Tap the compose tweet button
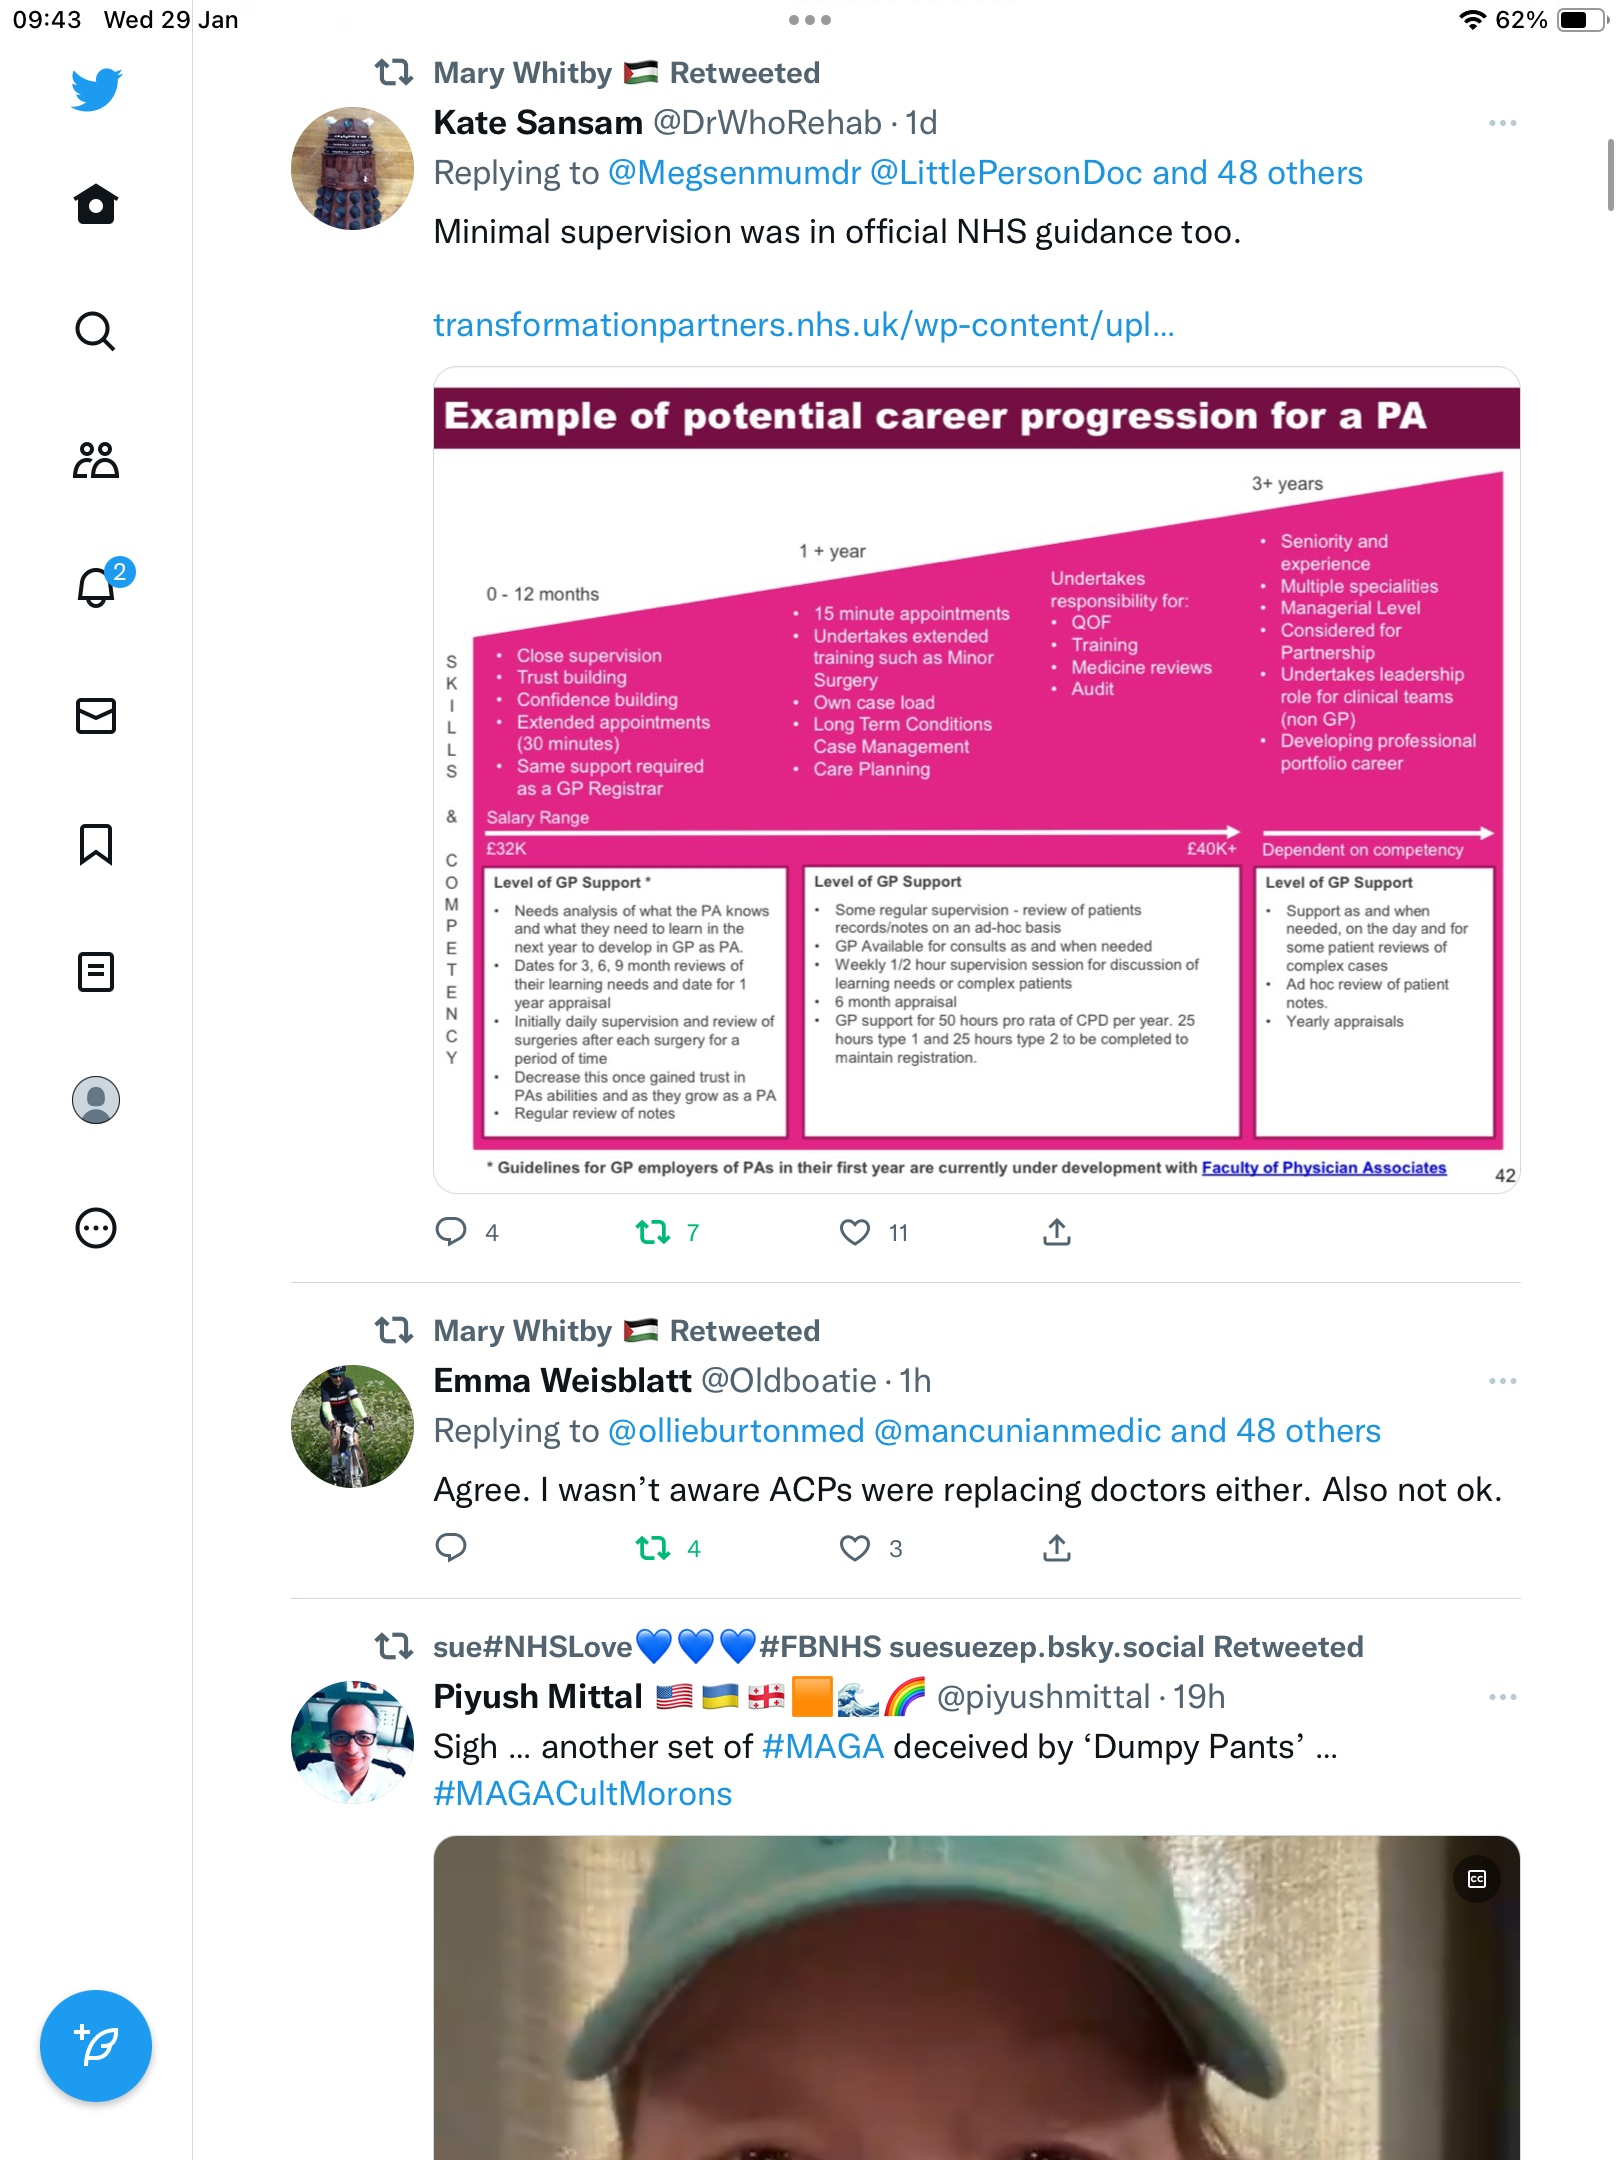 (x=96, y=2046)
